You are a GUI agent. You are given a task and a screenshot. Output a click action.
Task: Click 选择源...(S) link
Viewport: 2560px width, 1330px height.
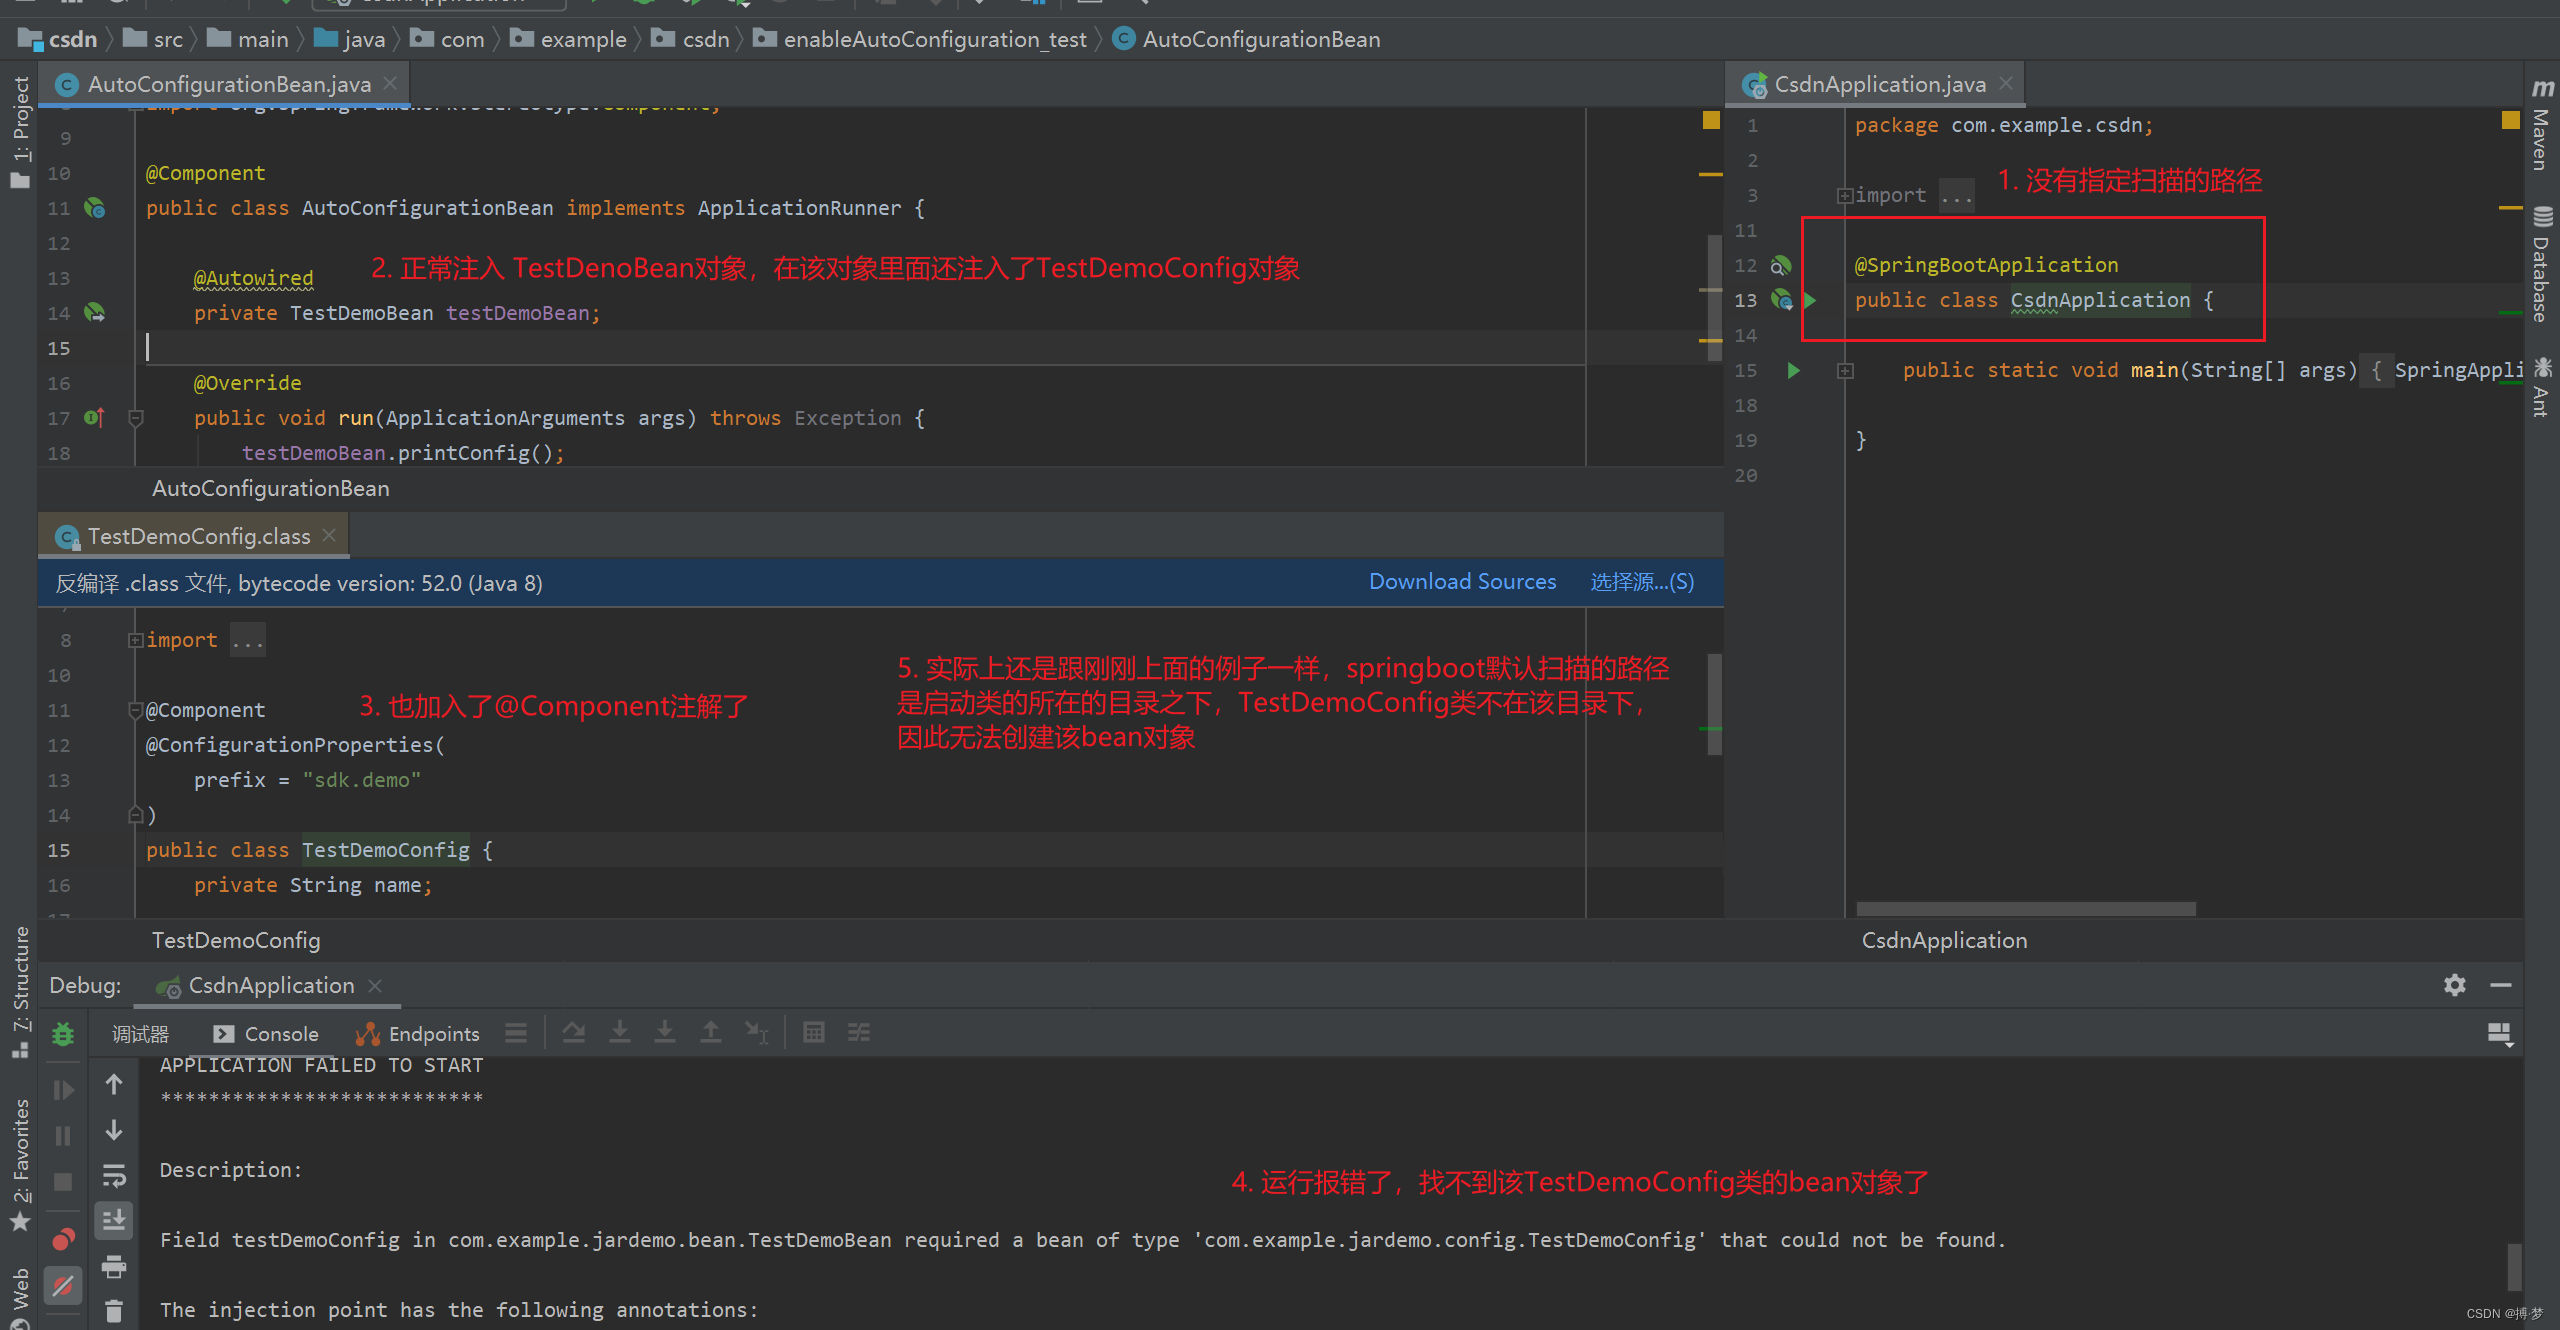[x=1642, y=582]
